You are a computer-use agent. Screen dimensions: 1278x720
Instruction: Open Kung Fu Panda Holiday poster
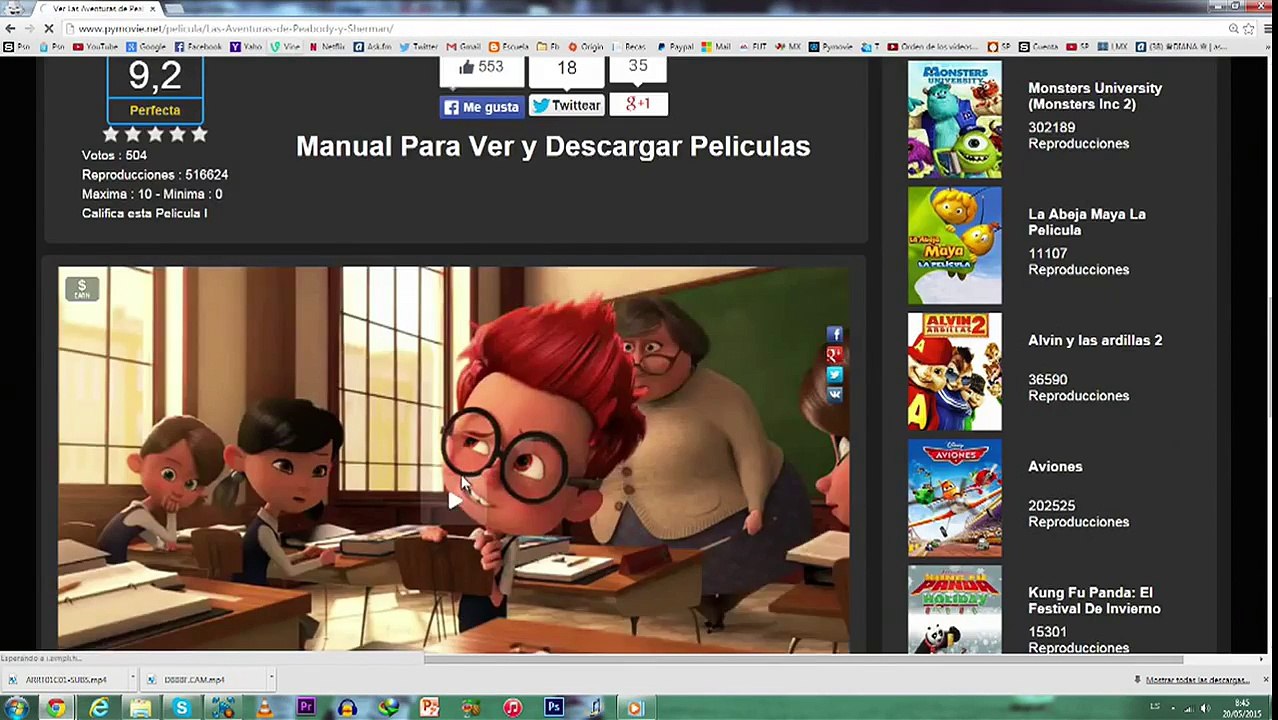tap(954, 609)
